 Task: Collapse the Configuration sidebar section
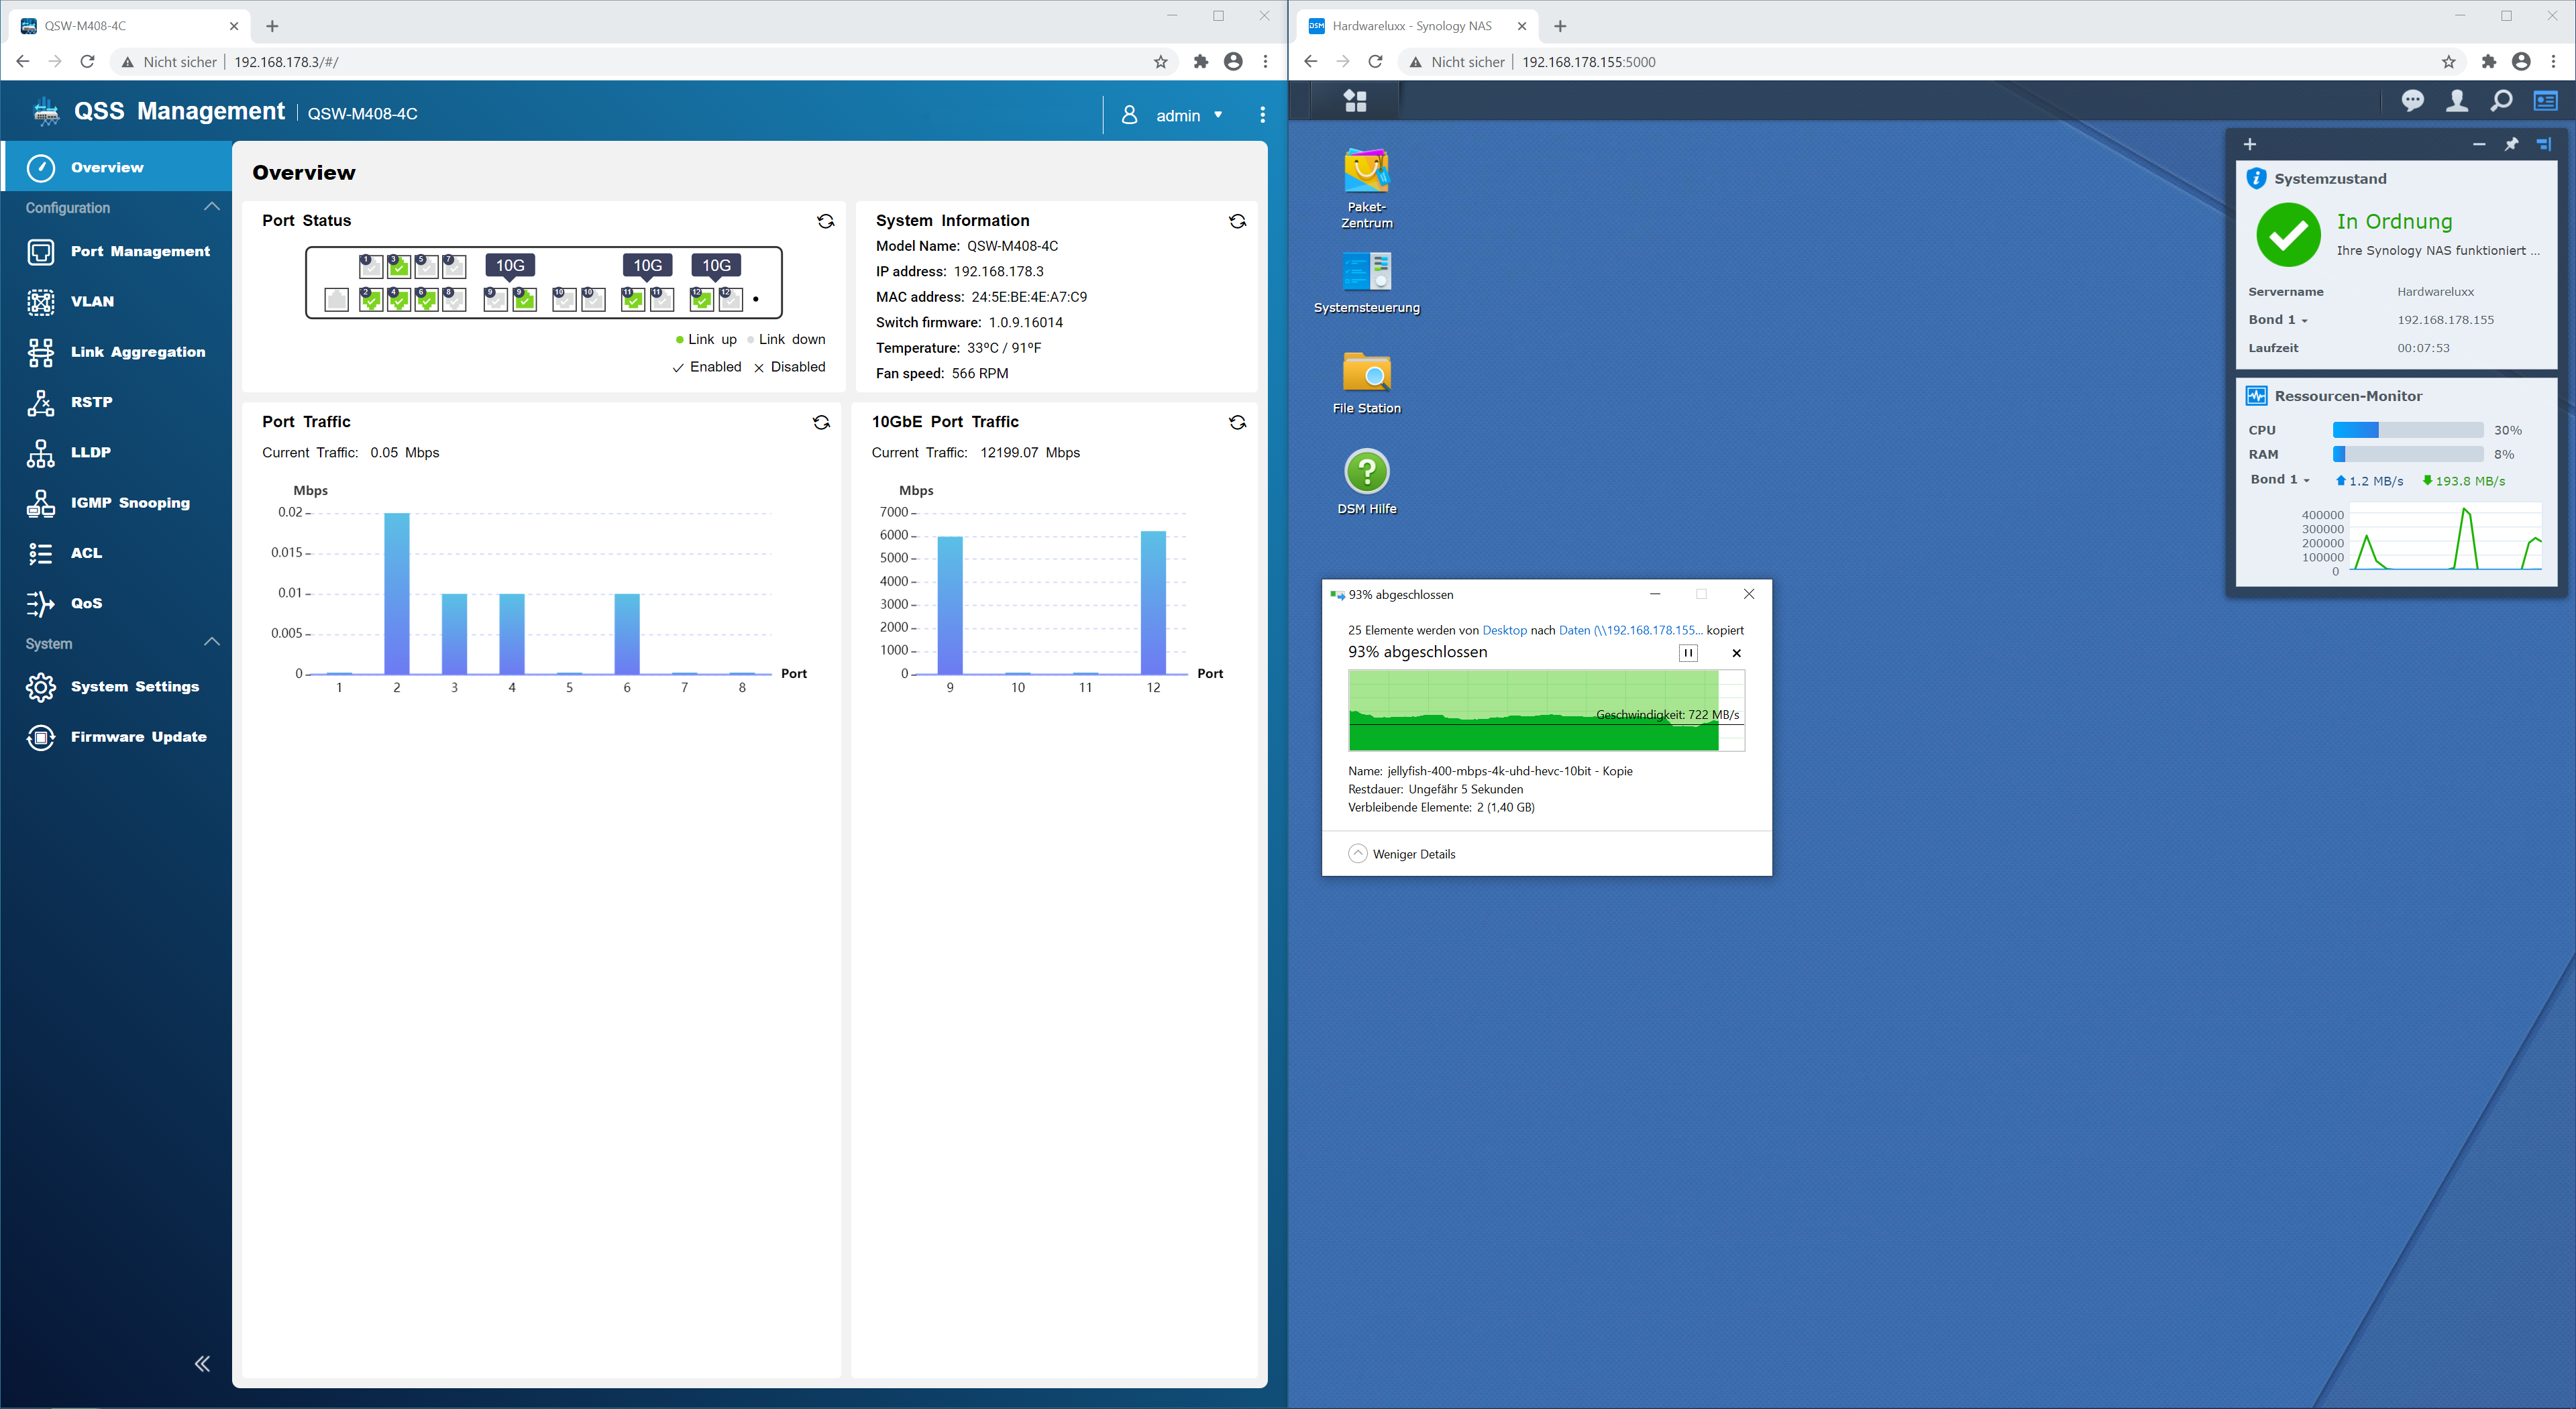pos(211,207)
